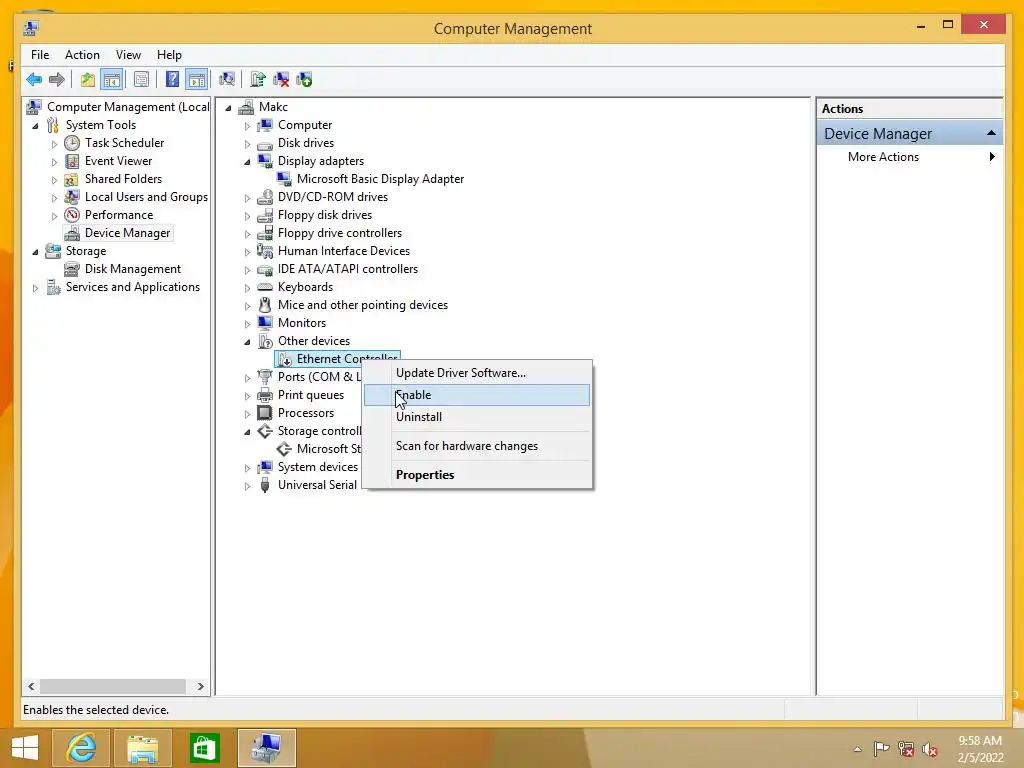This screenshot has width=1024, height=768.
Task: Select Event Viewer icon in tree
Action: coord(72,161)
